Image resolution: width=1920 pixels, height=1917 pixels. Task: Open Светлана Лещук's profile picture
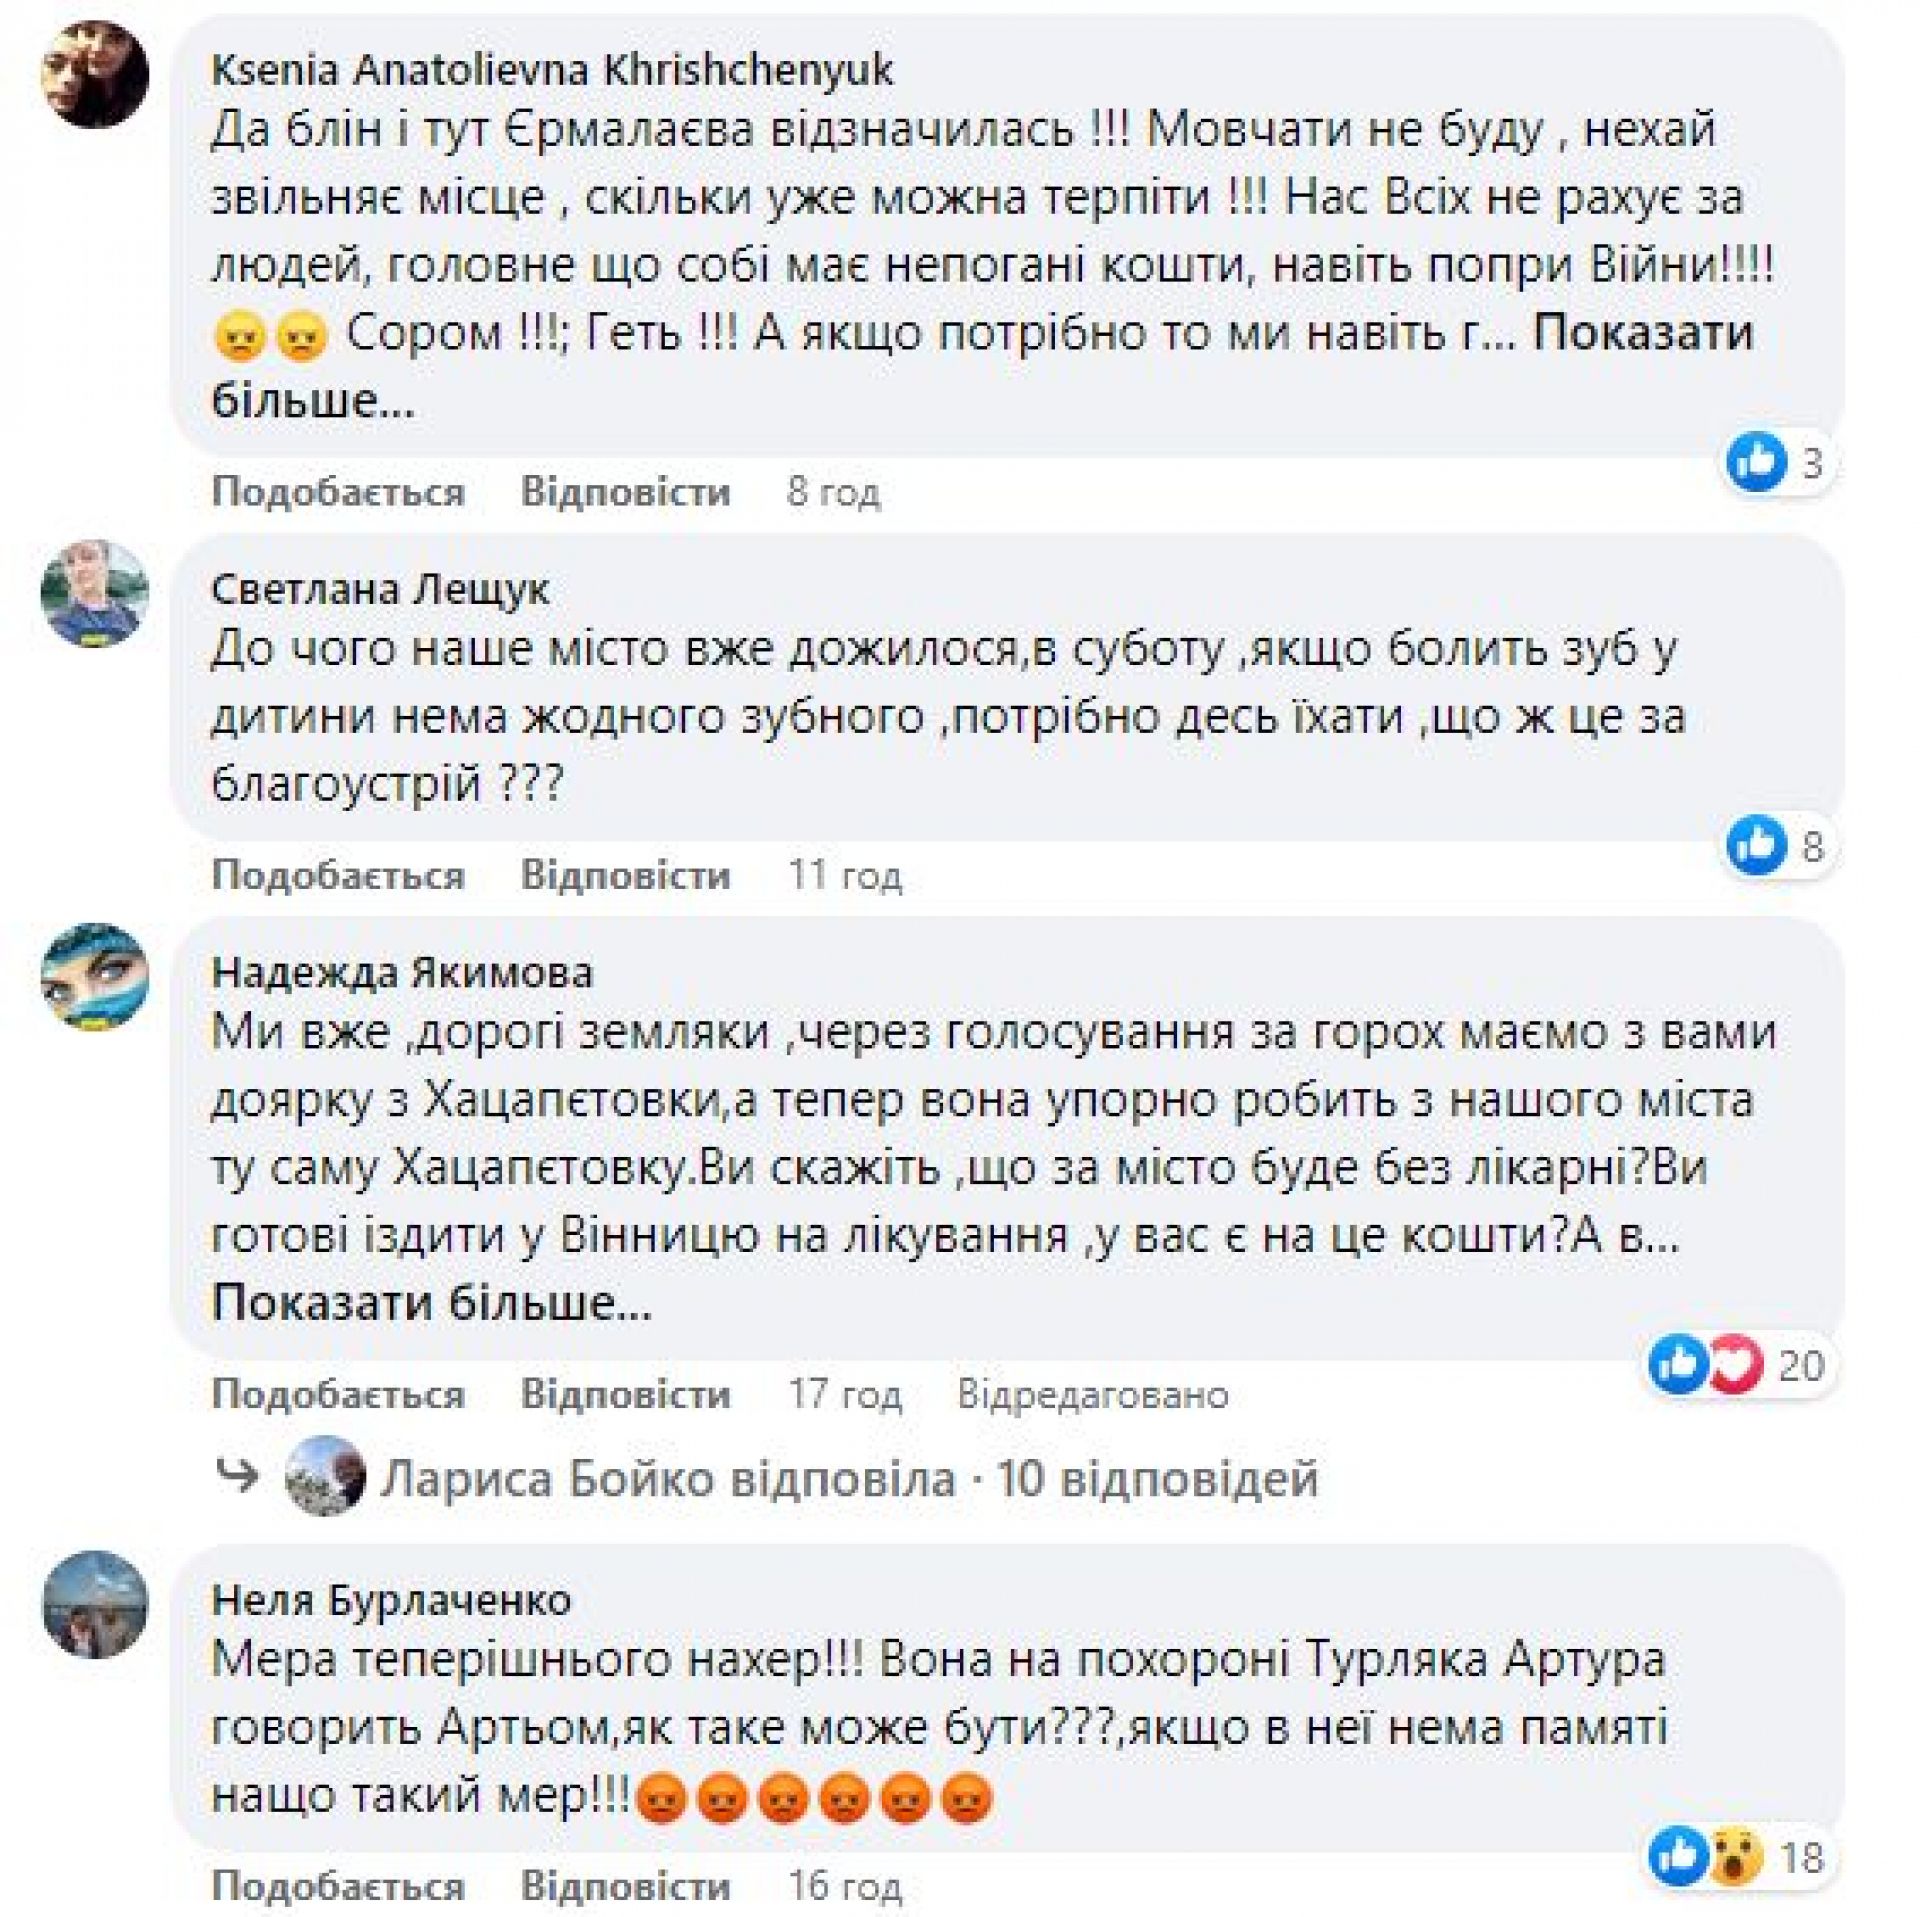[x=95, y=593]
